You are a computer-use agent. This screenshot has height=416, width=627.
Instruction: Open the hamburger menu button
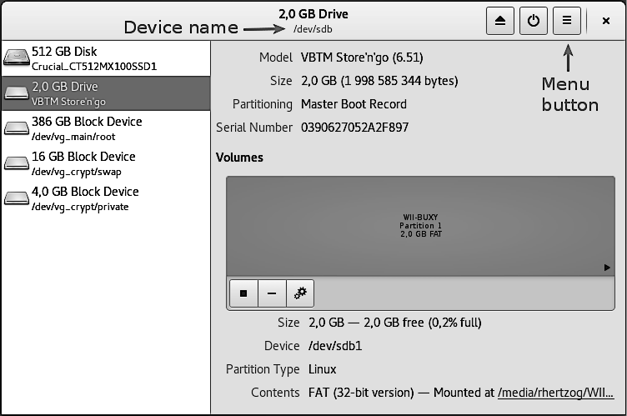coord(565,20)
